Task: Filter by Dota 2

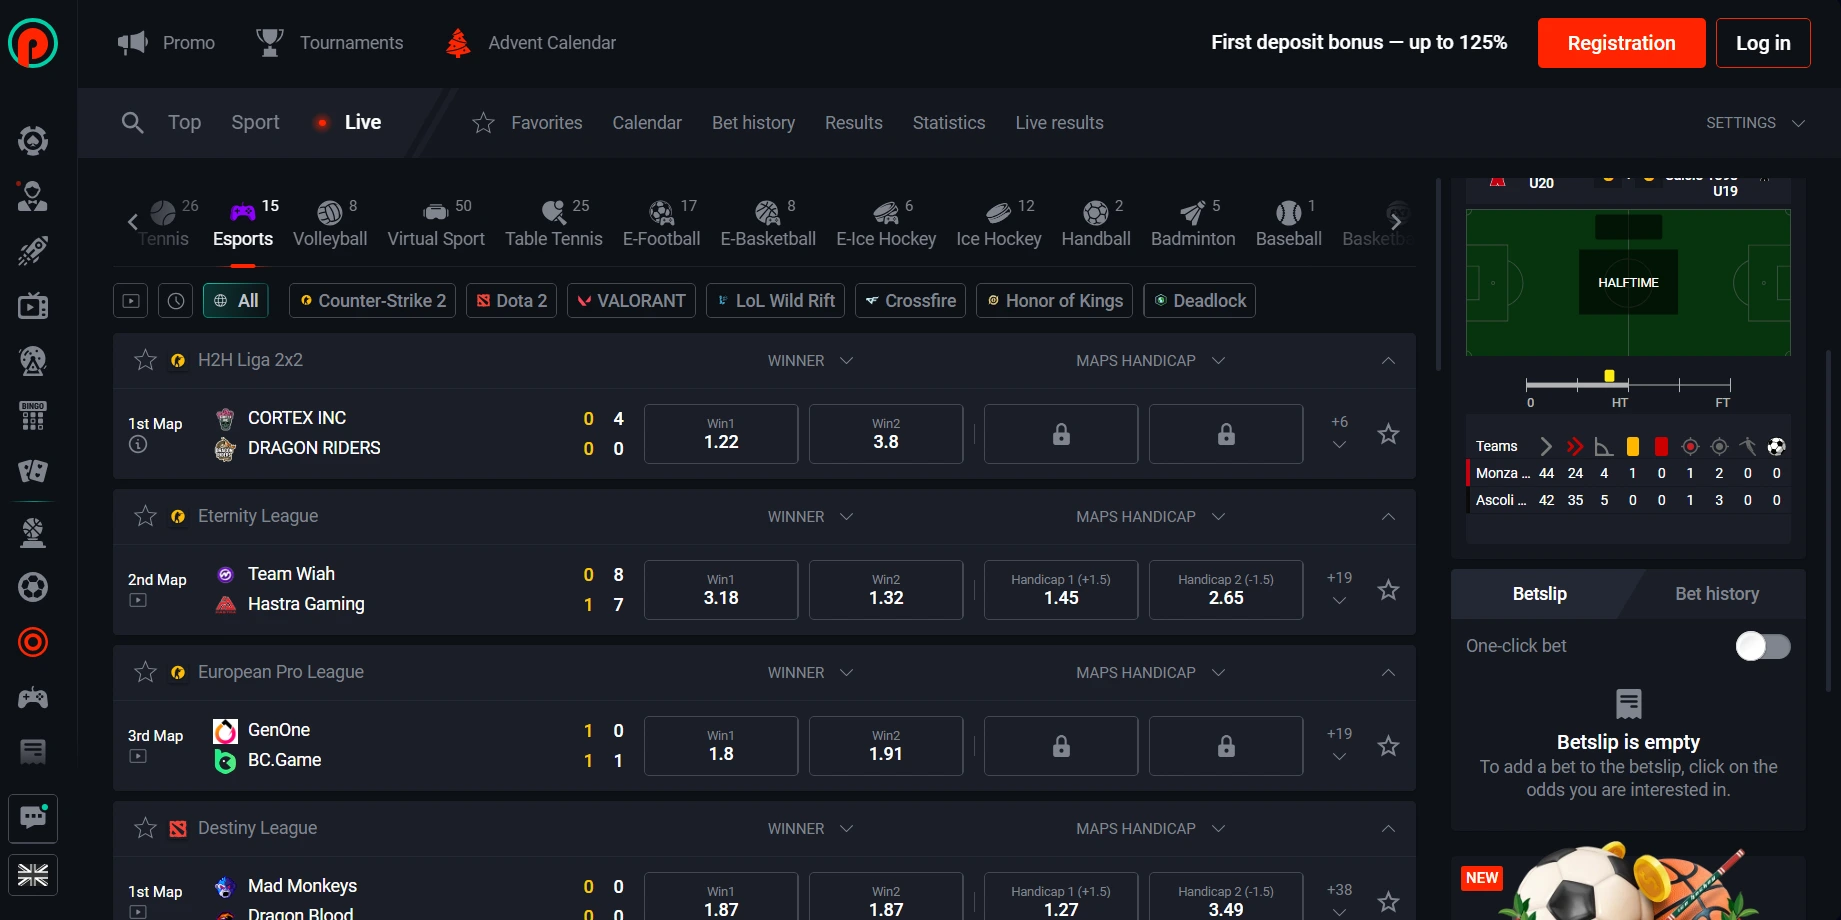Action: (512, 300)
